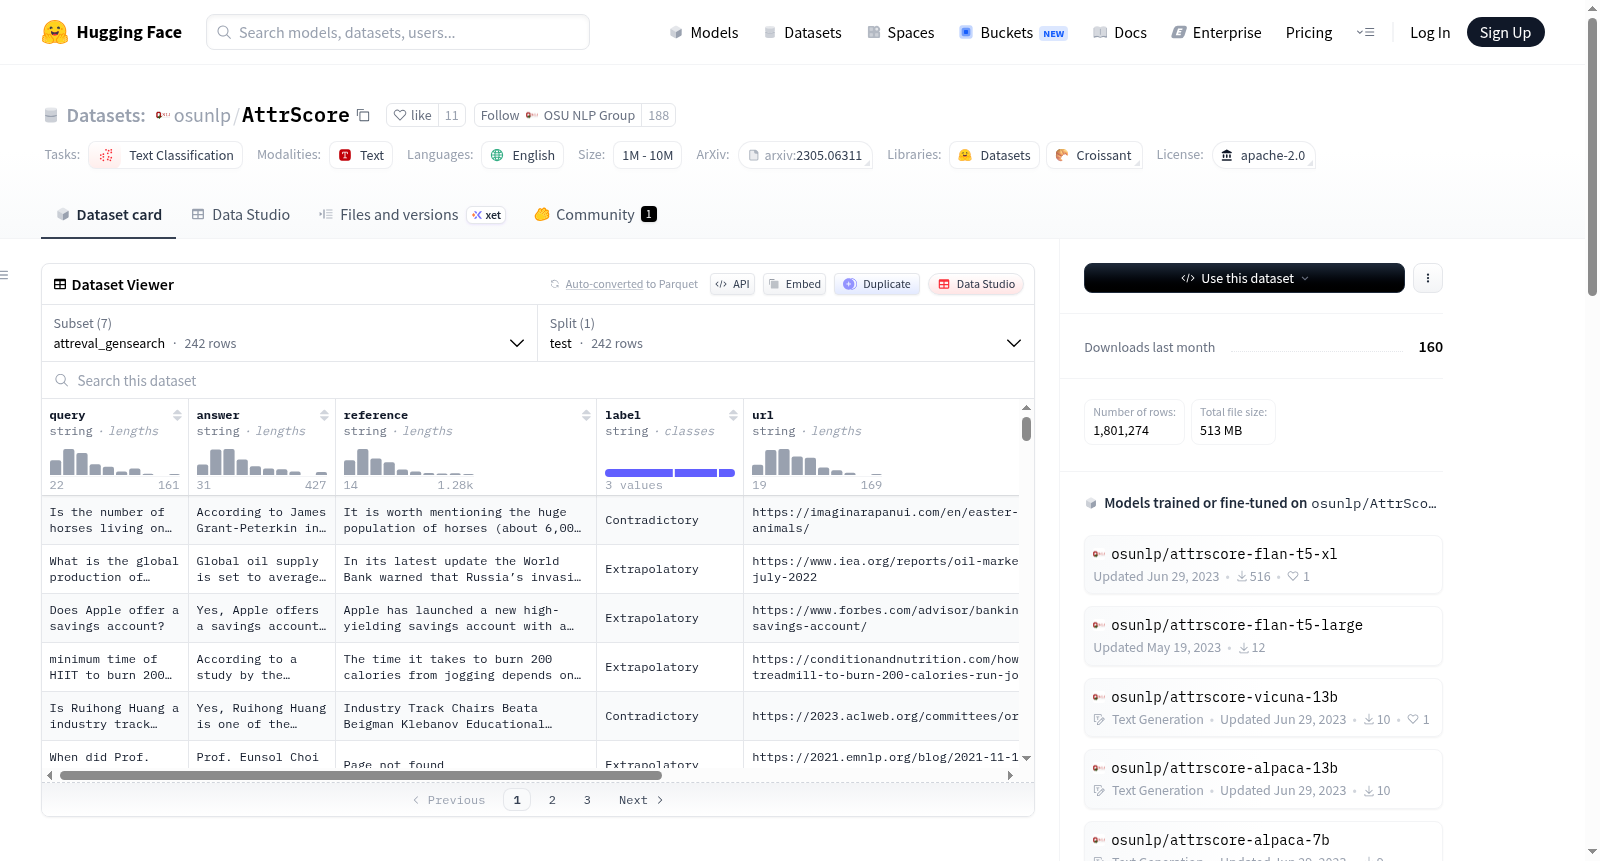
Task: Open Enterprise in top navigation
Action: tap(1216, 32)
